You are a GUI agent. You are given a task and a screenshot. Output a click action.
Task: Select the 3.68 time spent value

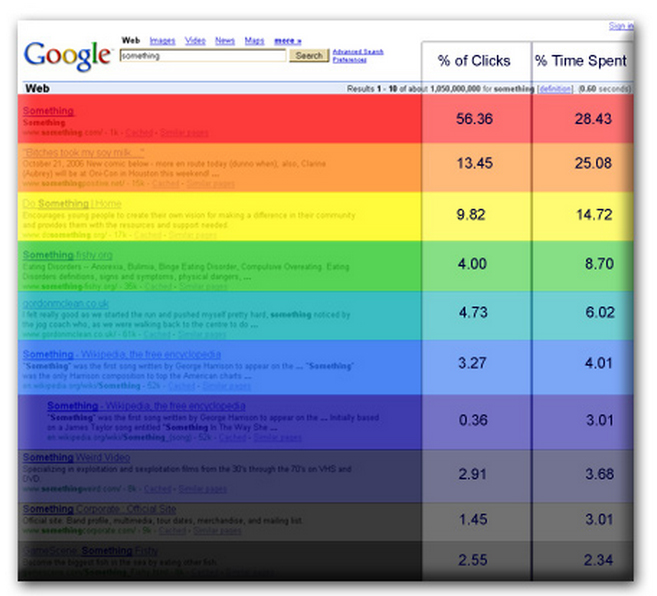(600, 474)
